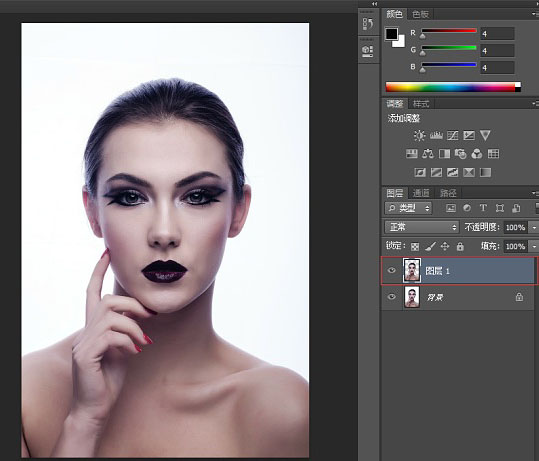Filter layers by smart objects
This screenshot has width=539, height=461.
click(x=516, y=208)
